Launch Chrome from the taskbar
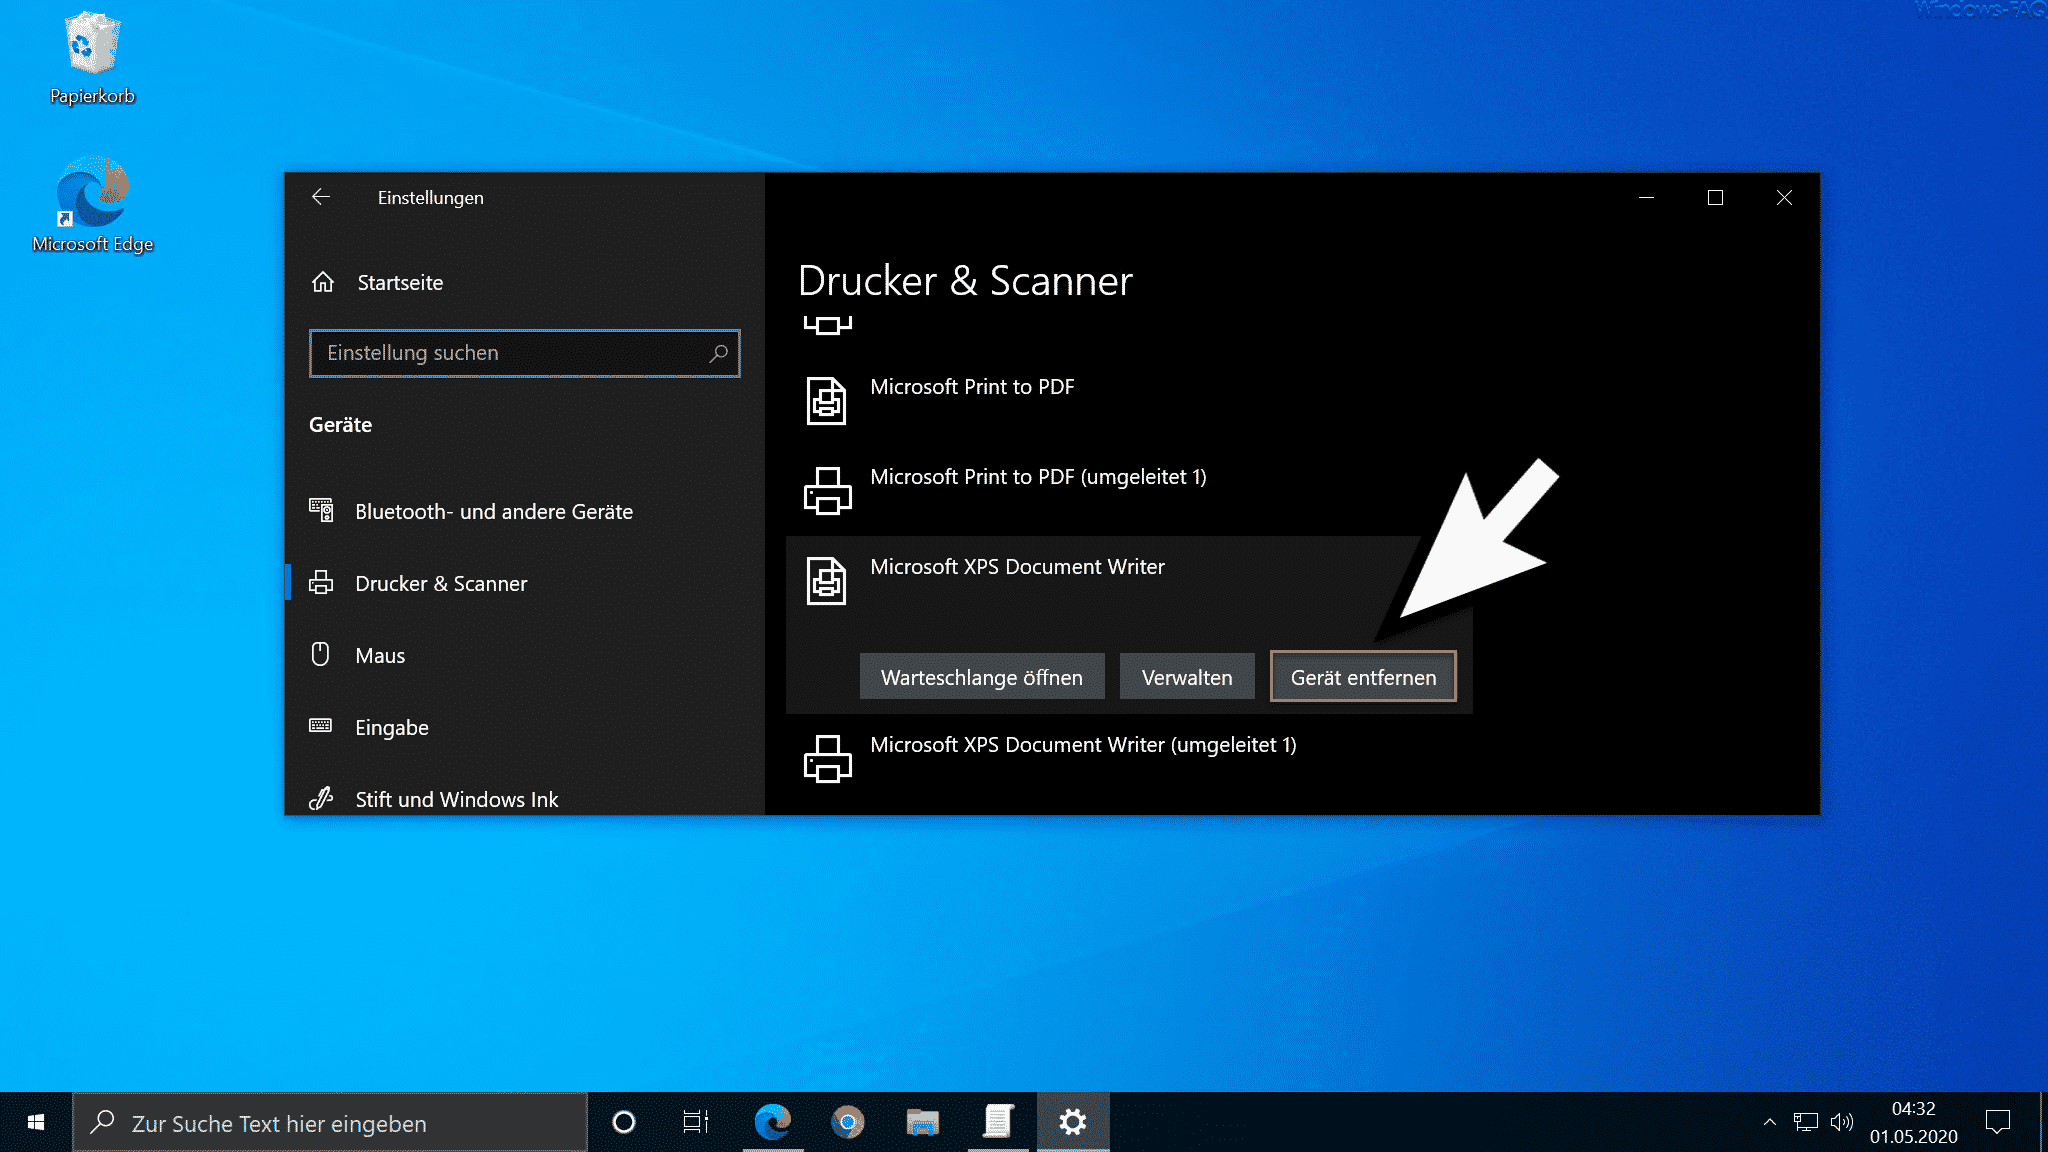The width and height of the screenshot is (2048, 1152). click(847, 1122)
